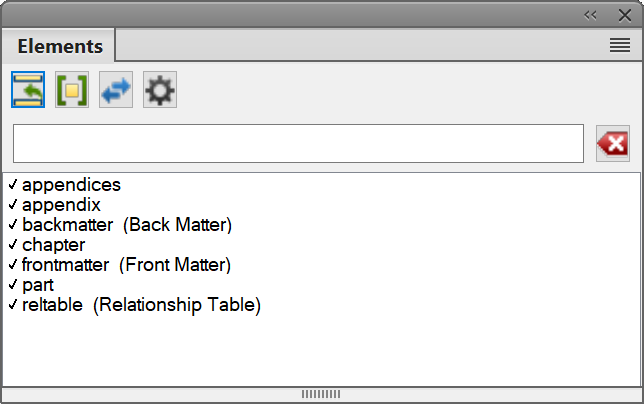
Task: Choose reltable (Relationship Table) element
Action: pos(141,305)
